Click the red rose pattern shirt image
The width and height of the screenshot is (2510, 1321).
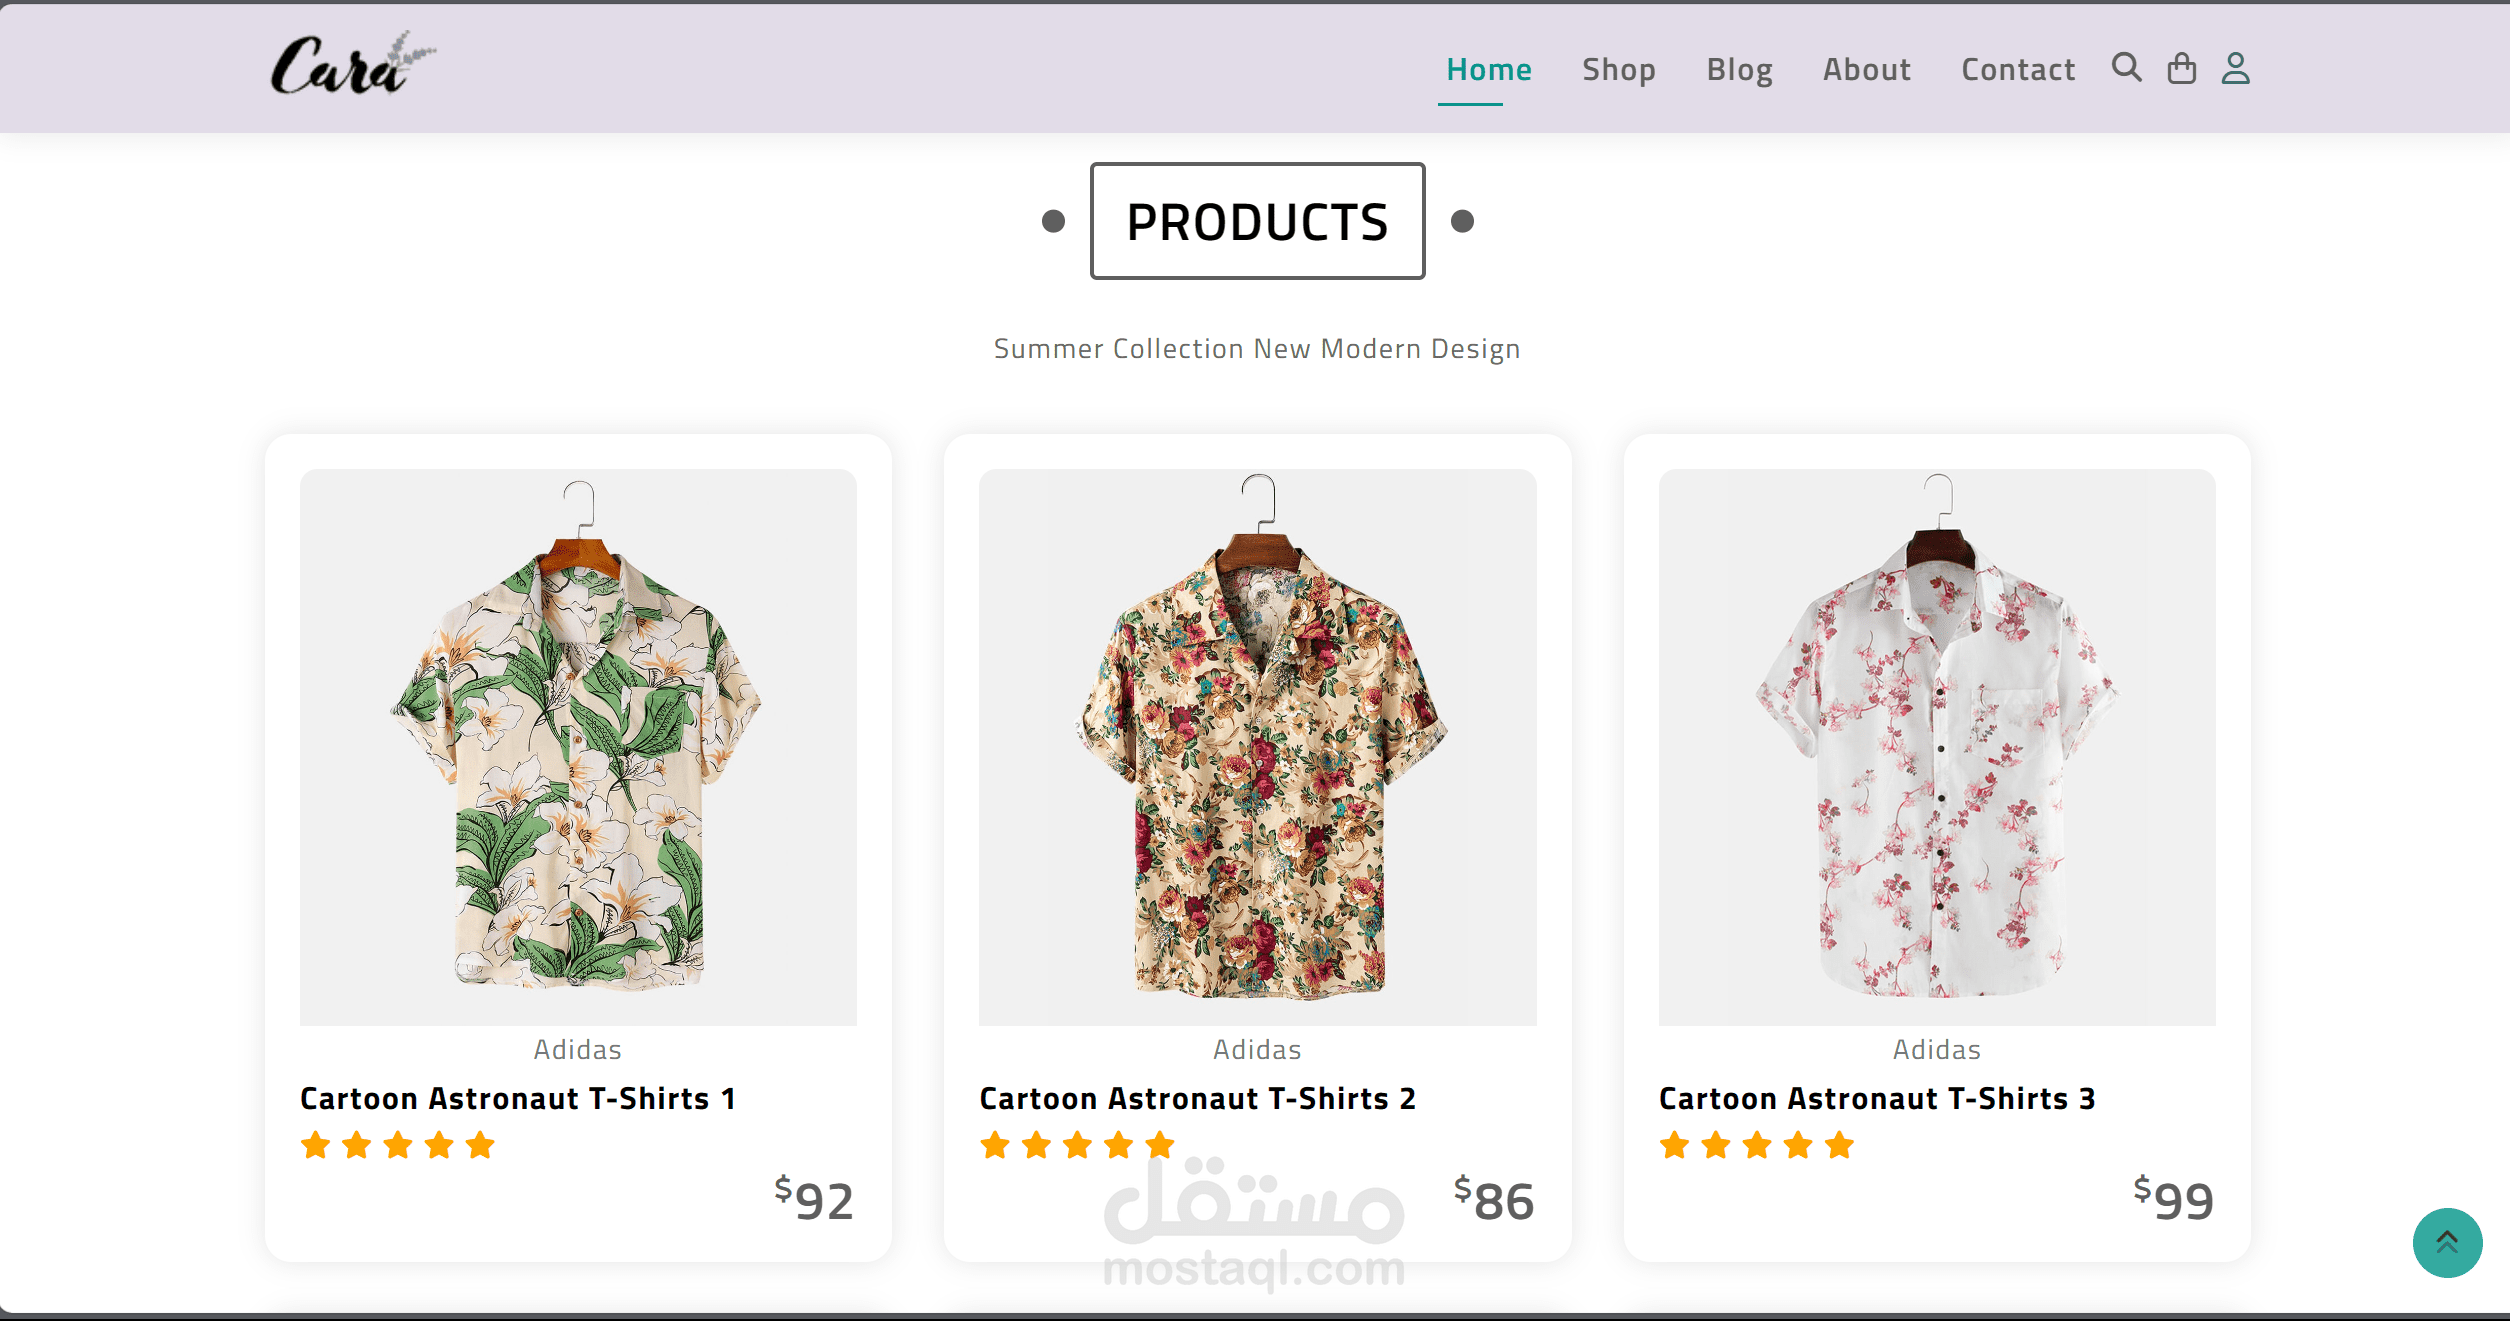(1257, 747)
